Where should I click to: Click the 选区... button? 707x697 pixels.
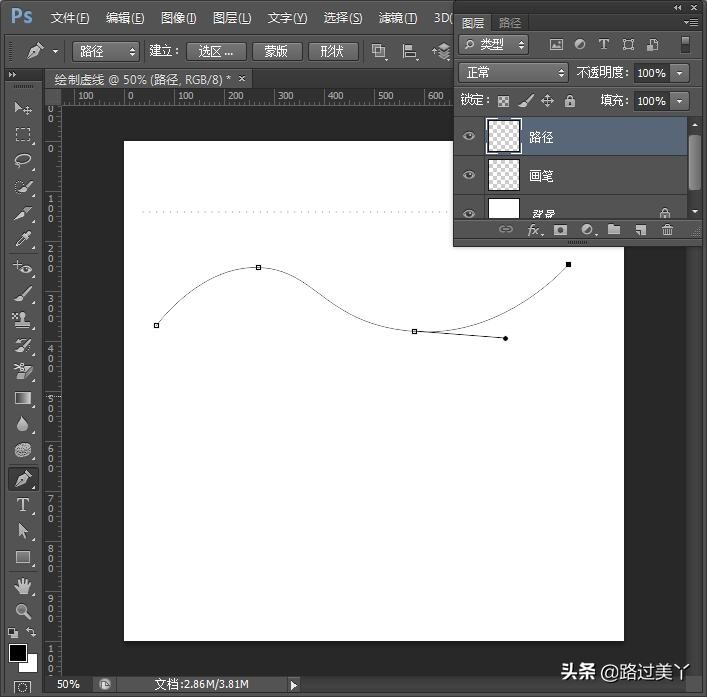pyautogui.click(x=215, y=51)
